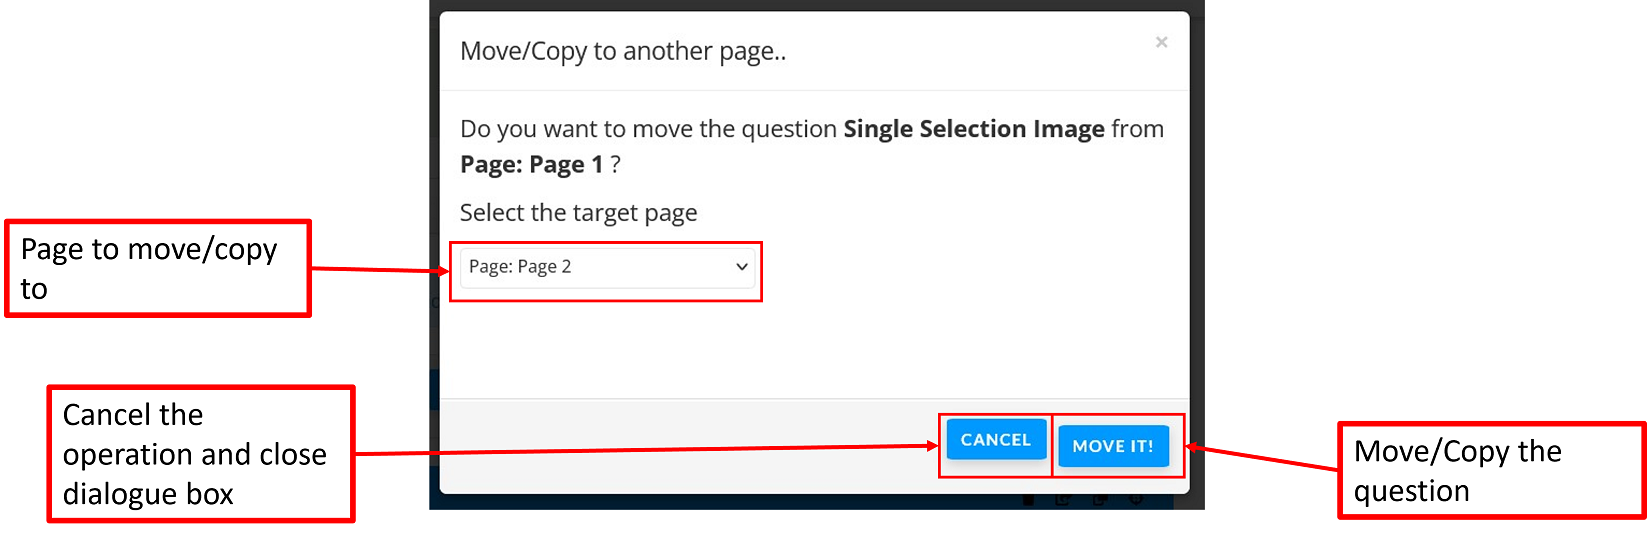The width and height of the screenshot is (1647, 533).
Task: Click the bold 'Page: Page 1' text
Action: tap(531, 165)
